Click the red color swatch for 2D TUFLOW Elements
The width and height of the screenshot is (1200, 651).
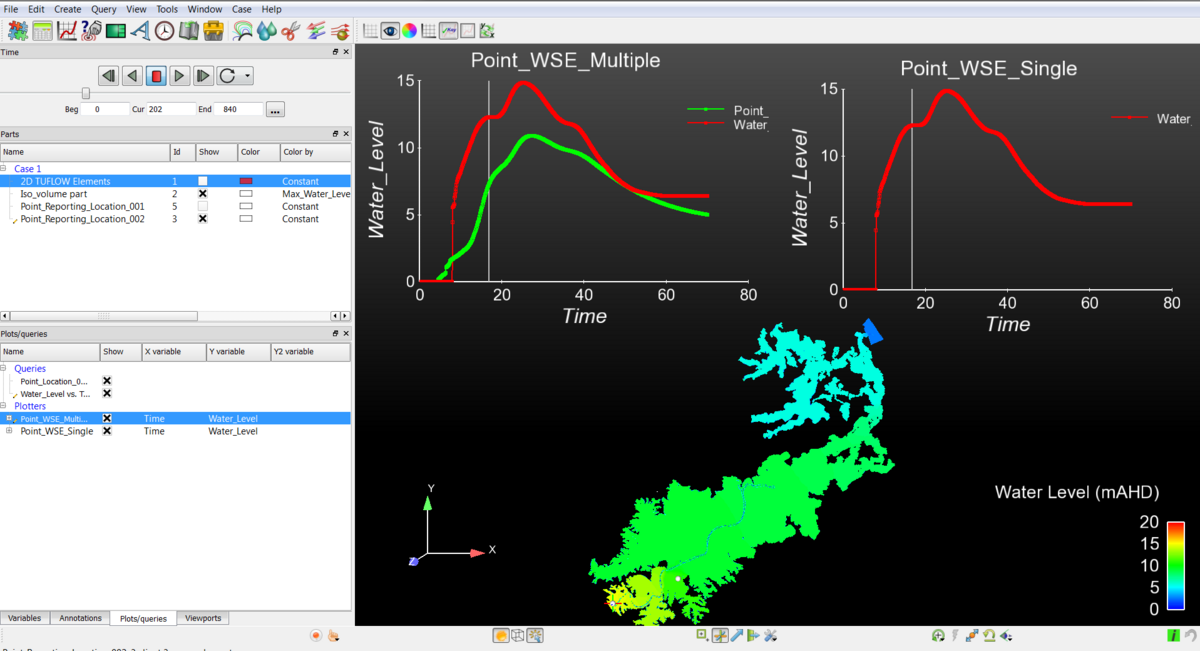[x=245, y=181]
